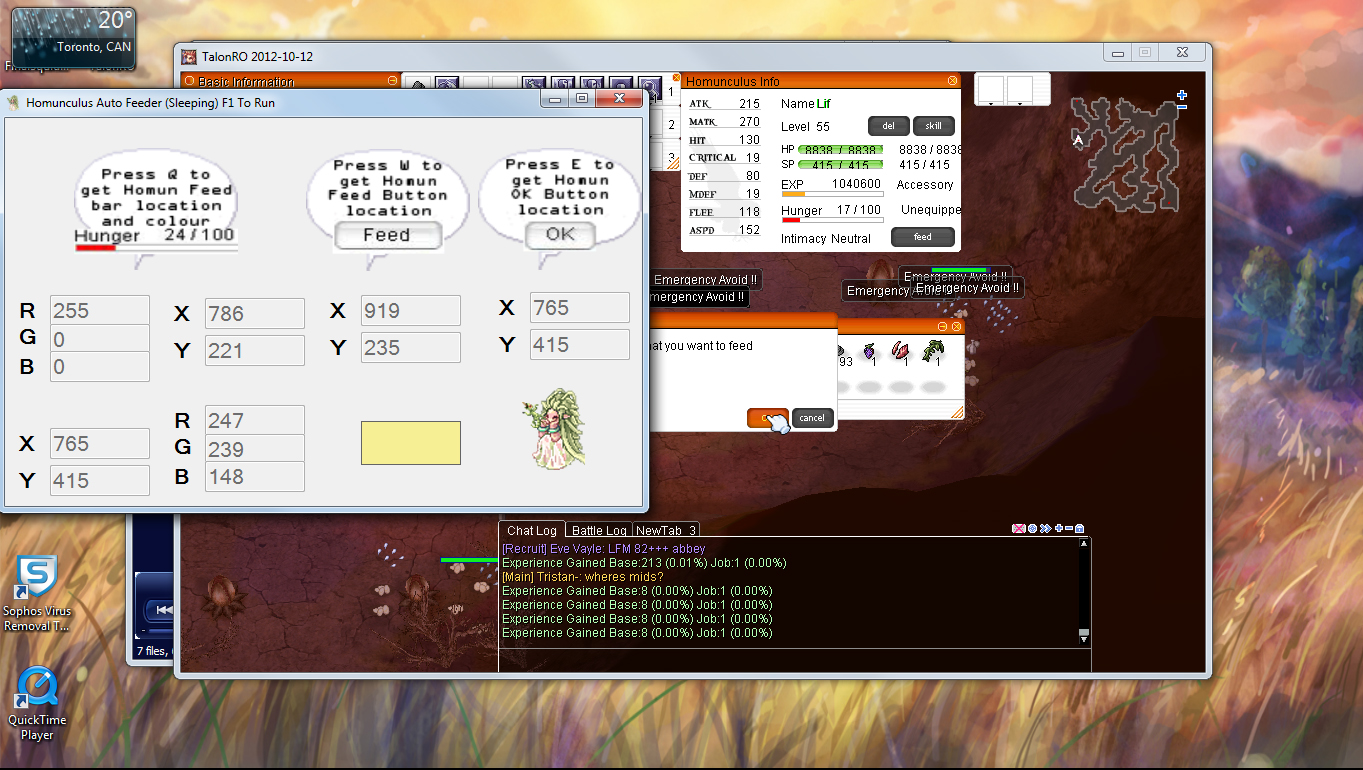Select hotkey bar row 2
This screenshot has width=1363, height=770.
(671, 125)
